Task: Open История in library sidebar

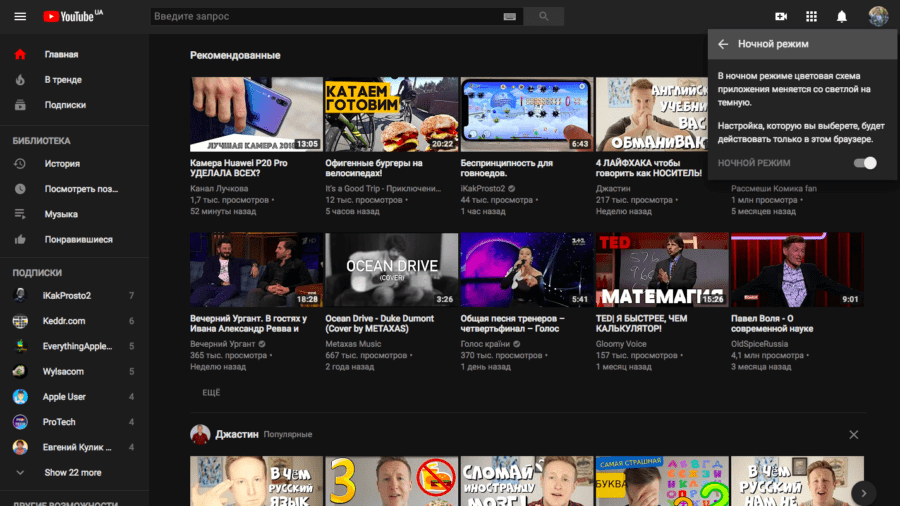Action: [62, 164]
